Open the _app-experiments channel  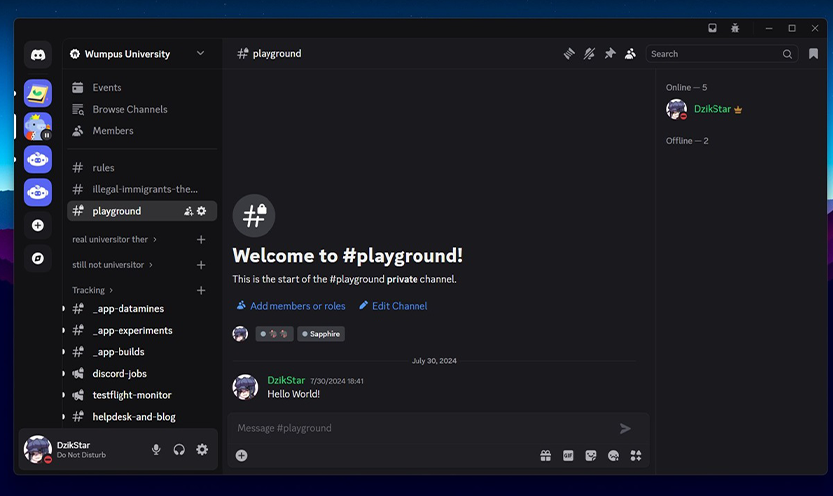coord(142,330)
